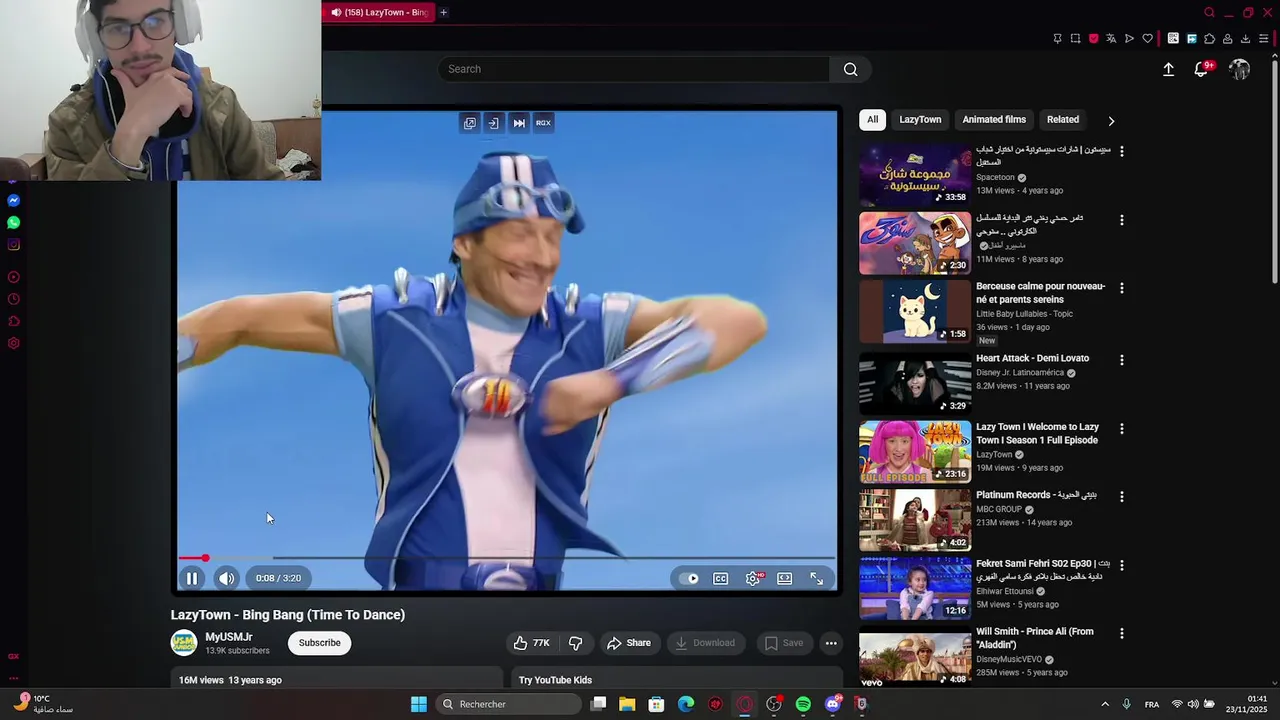Open options for Berceuse calme video
Viewport: 1280px width, 720px height.
(1121, 288)
